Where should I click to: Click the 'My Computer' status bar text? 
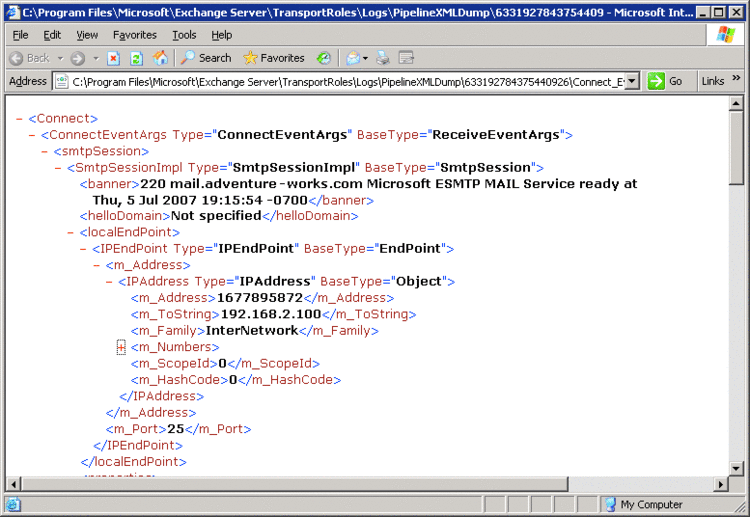point(651,505)
